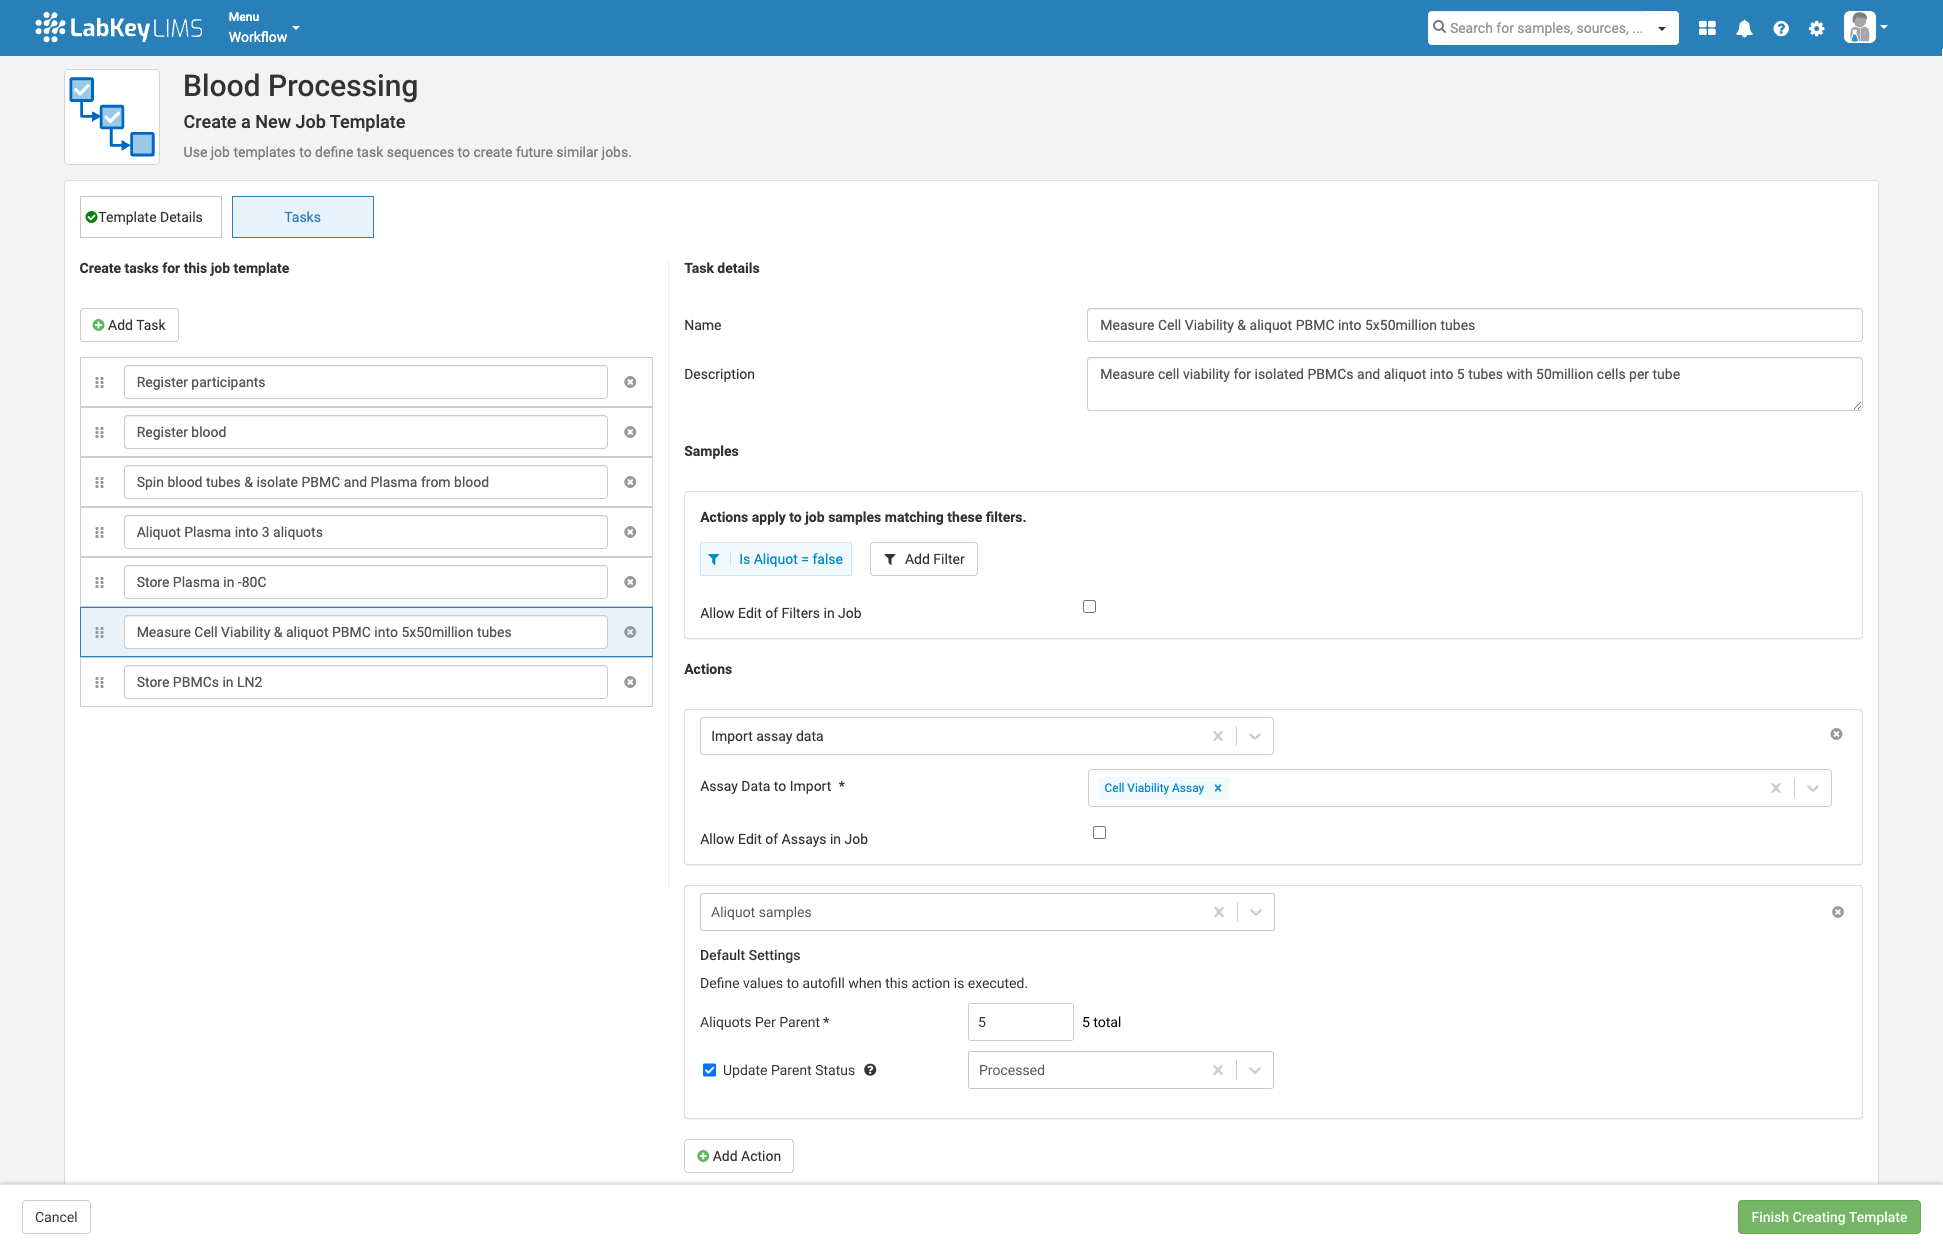Switch to Template Details tab
This screenshot has width=1943, height=1250.
150,217
